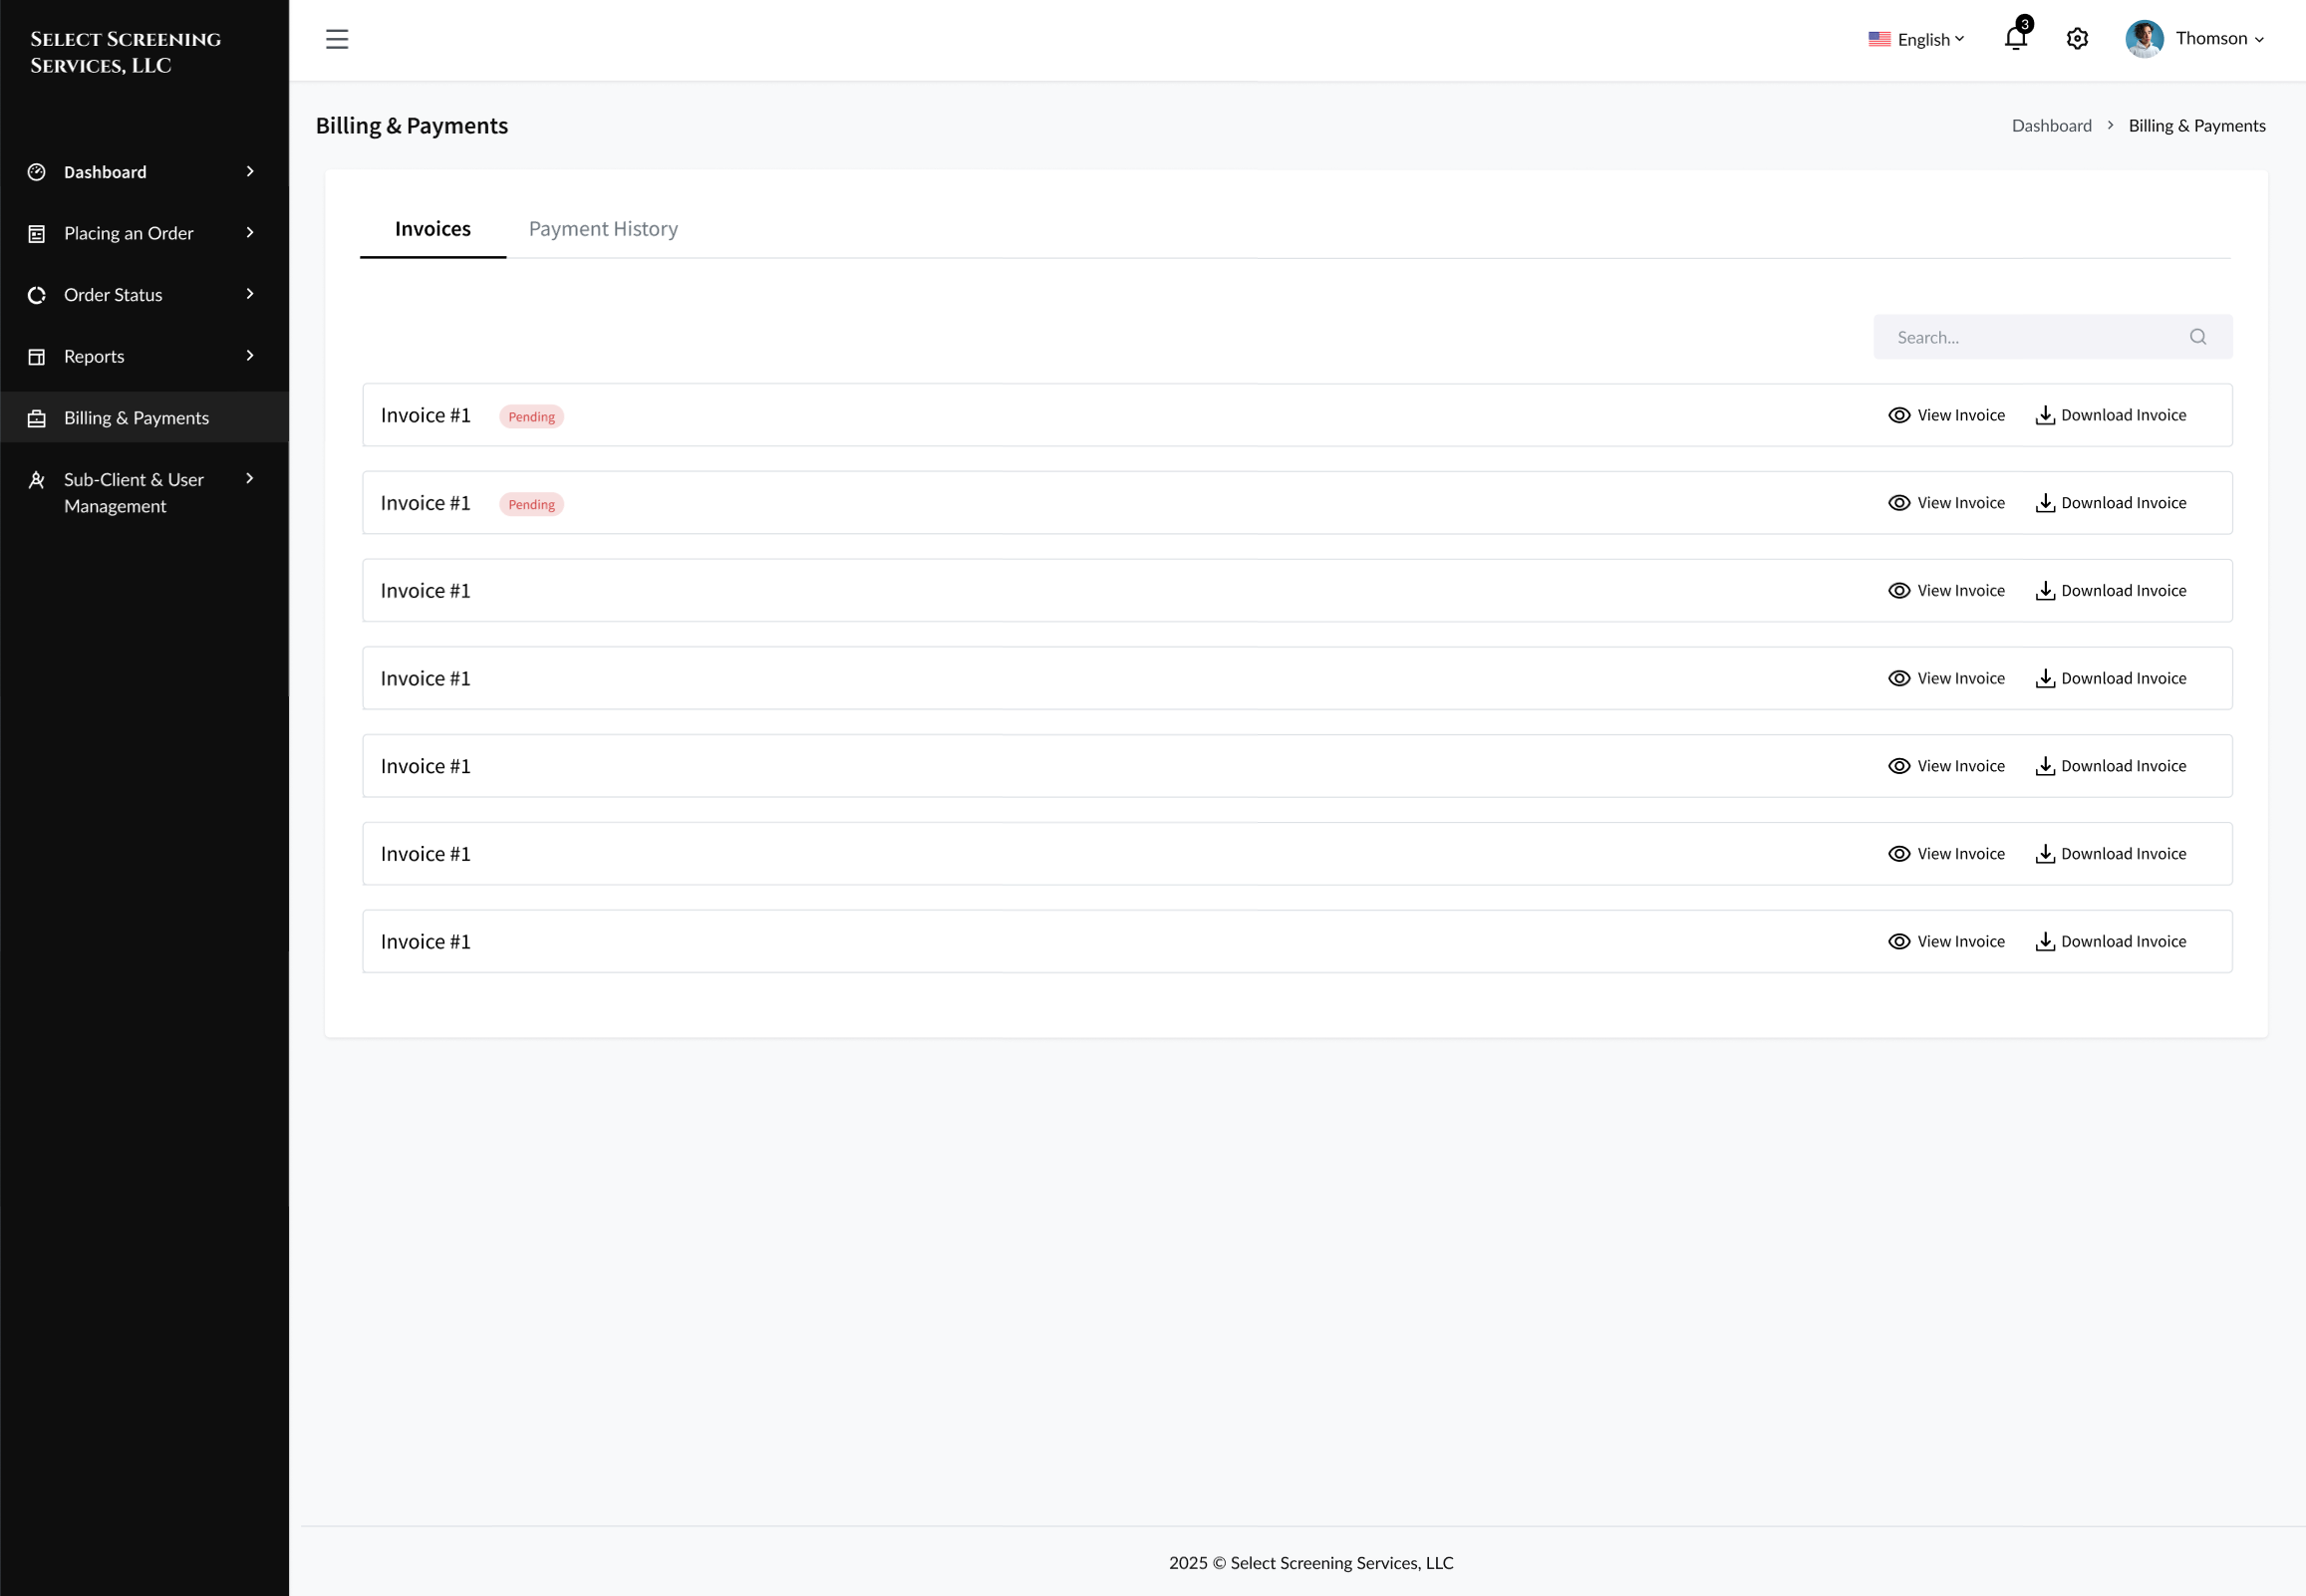Image resolution: width=2306 pixels, height=1596 pixels.
Task: Click Download Invoice in first invoice row
Action: (x=2111, y=415)
